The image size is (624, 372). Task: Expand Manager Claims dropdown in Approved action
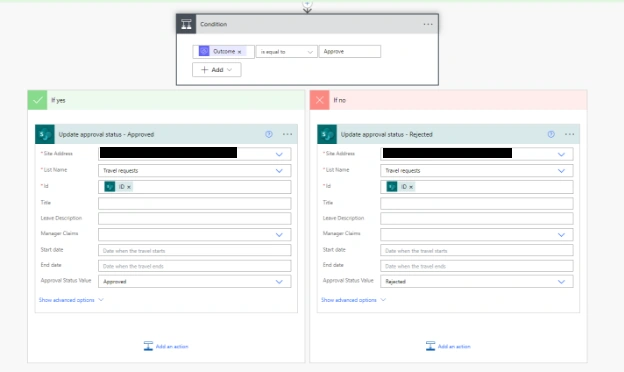click(x=279, y=235)
